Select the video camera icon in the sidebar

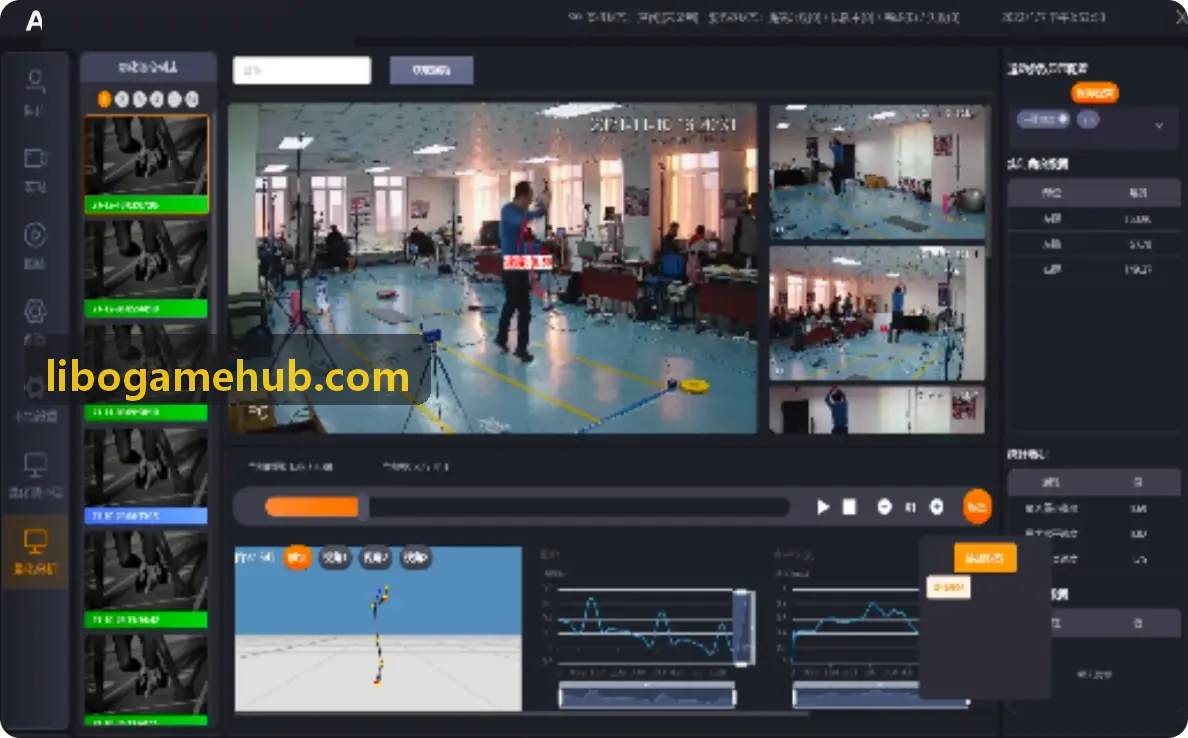click(35, 158)
